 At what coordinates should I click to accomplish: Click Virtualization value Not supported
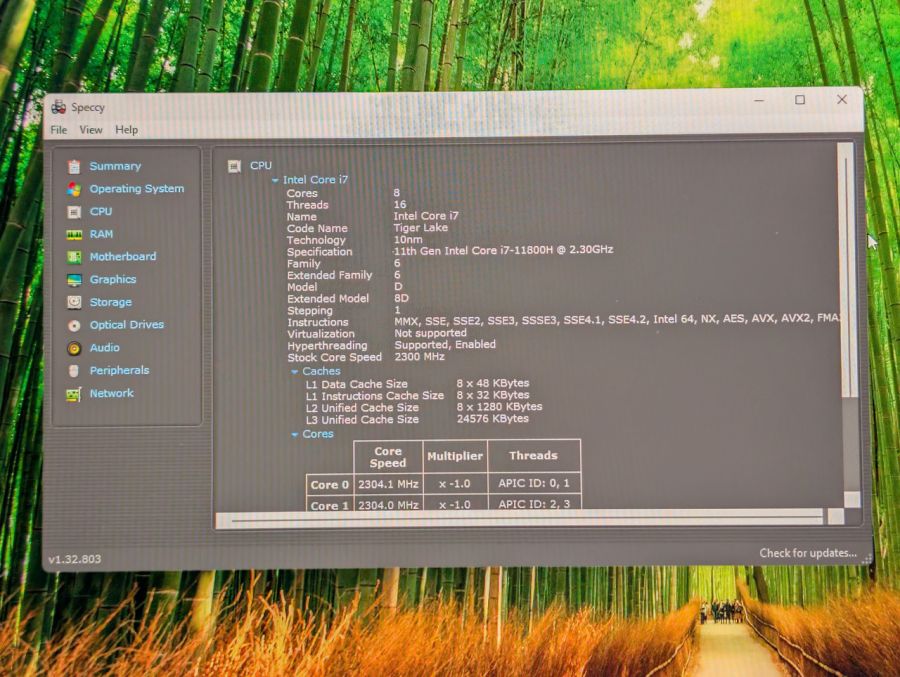430,333
